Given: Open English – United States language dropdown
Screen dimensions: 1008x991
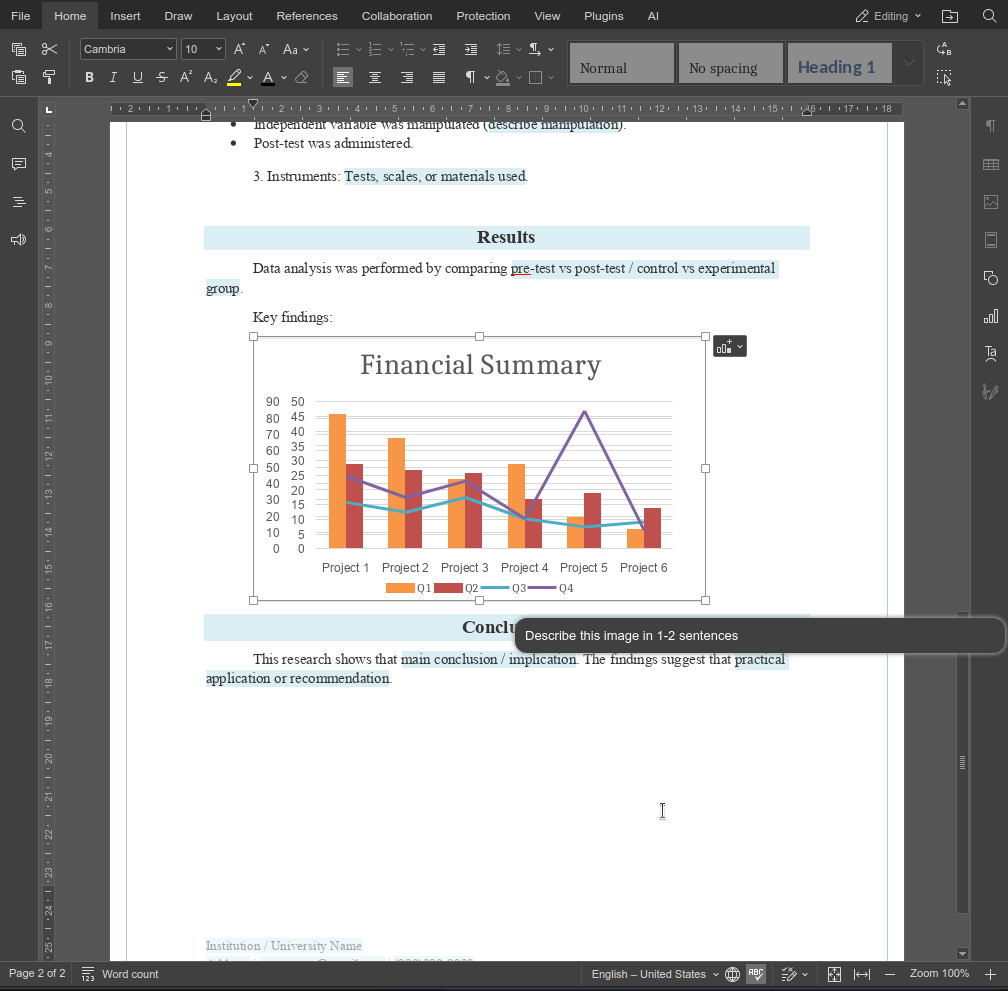Looking at the screenshot, I should [654, 974].
